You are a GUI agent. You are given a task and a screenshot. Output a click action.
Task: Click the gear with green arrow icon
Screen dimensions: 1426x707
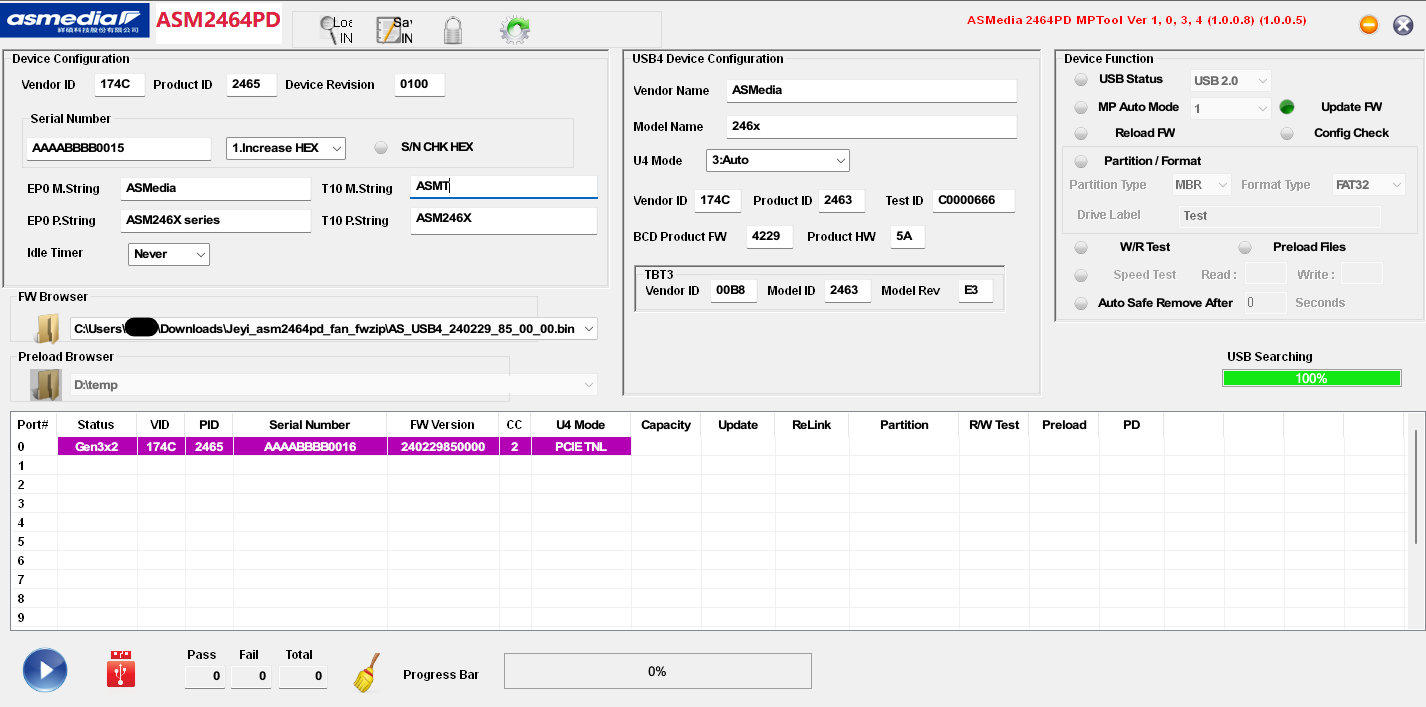514,30
